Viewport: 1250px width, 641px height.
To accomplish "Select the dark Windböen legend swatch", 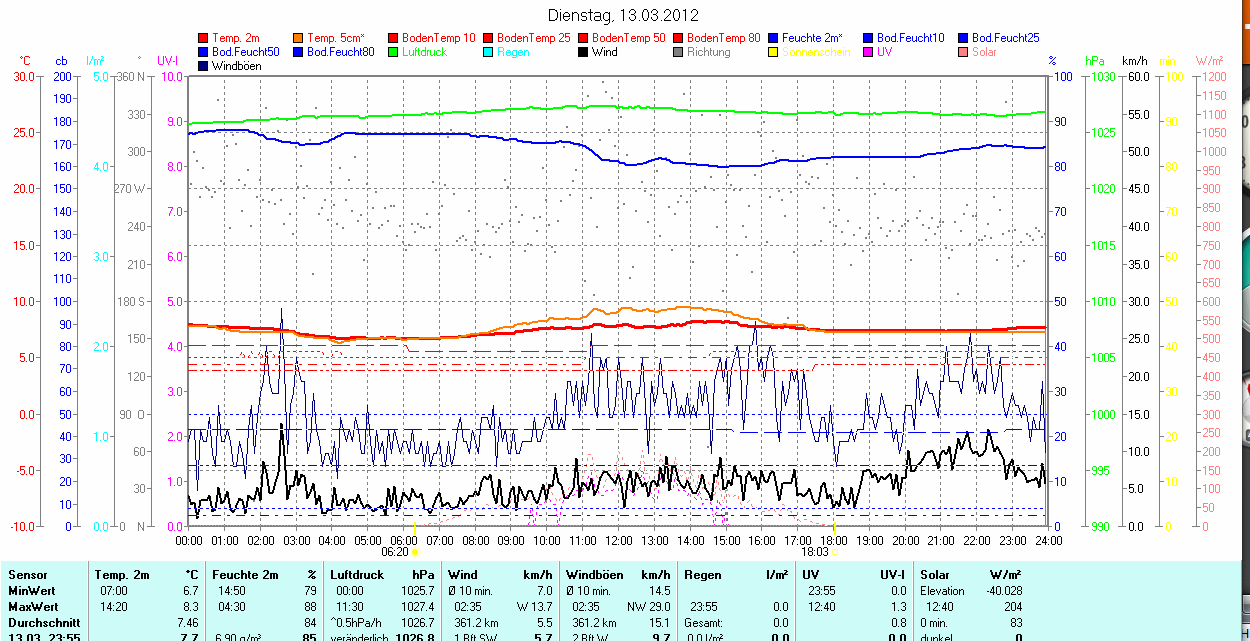I will click(204, 66).
